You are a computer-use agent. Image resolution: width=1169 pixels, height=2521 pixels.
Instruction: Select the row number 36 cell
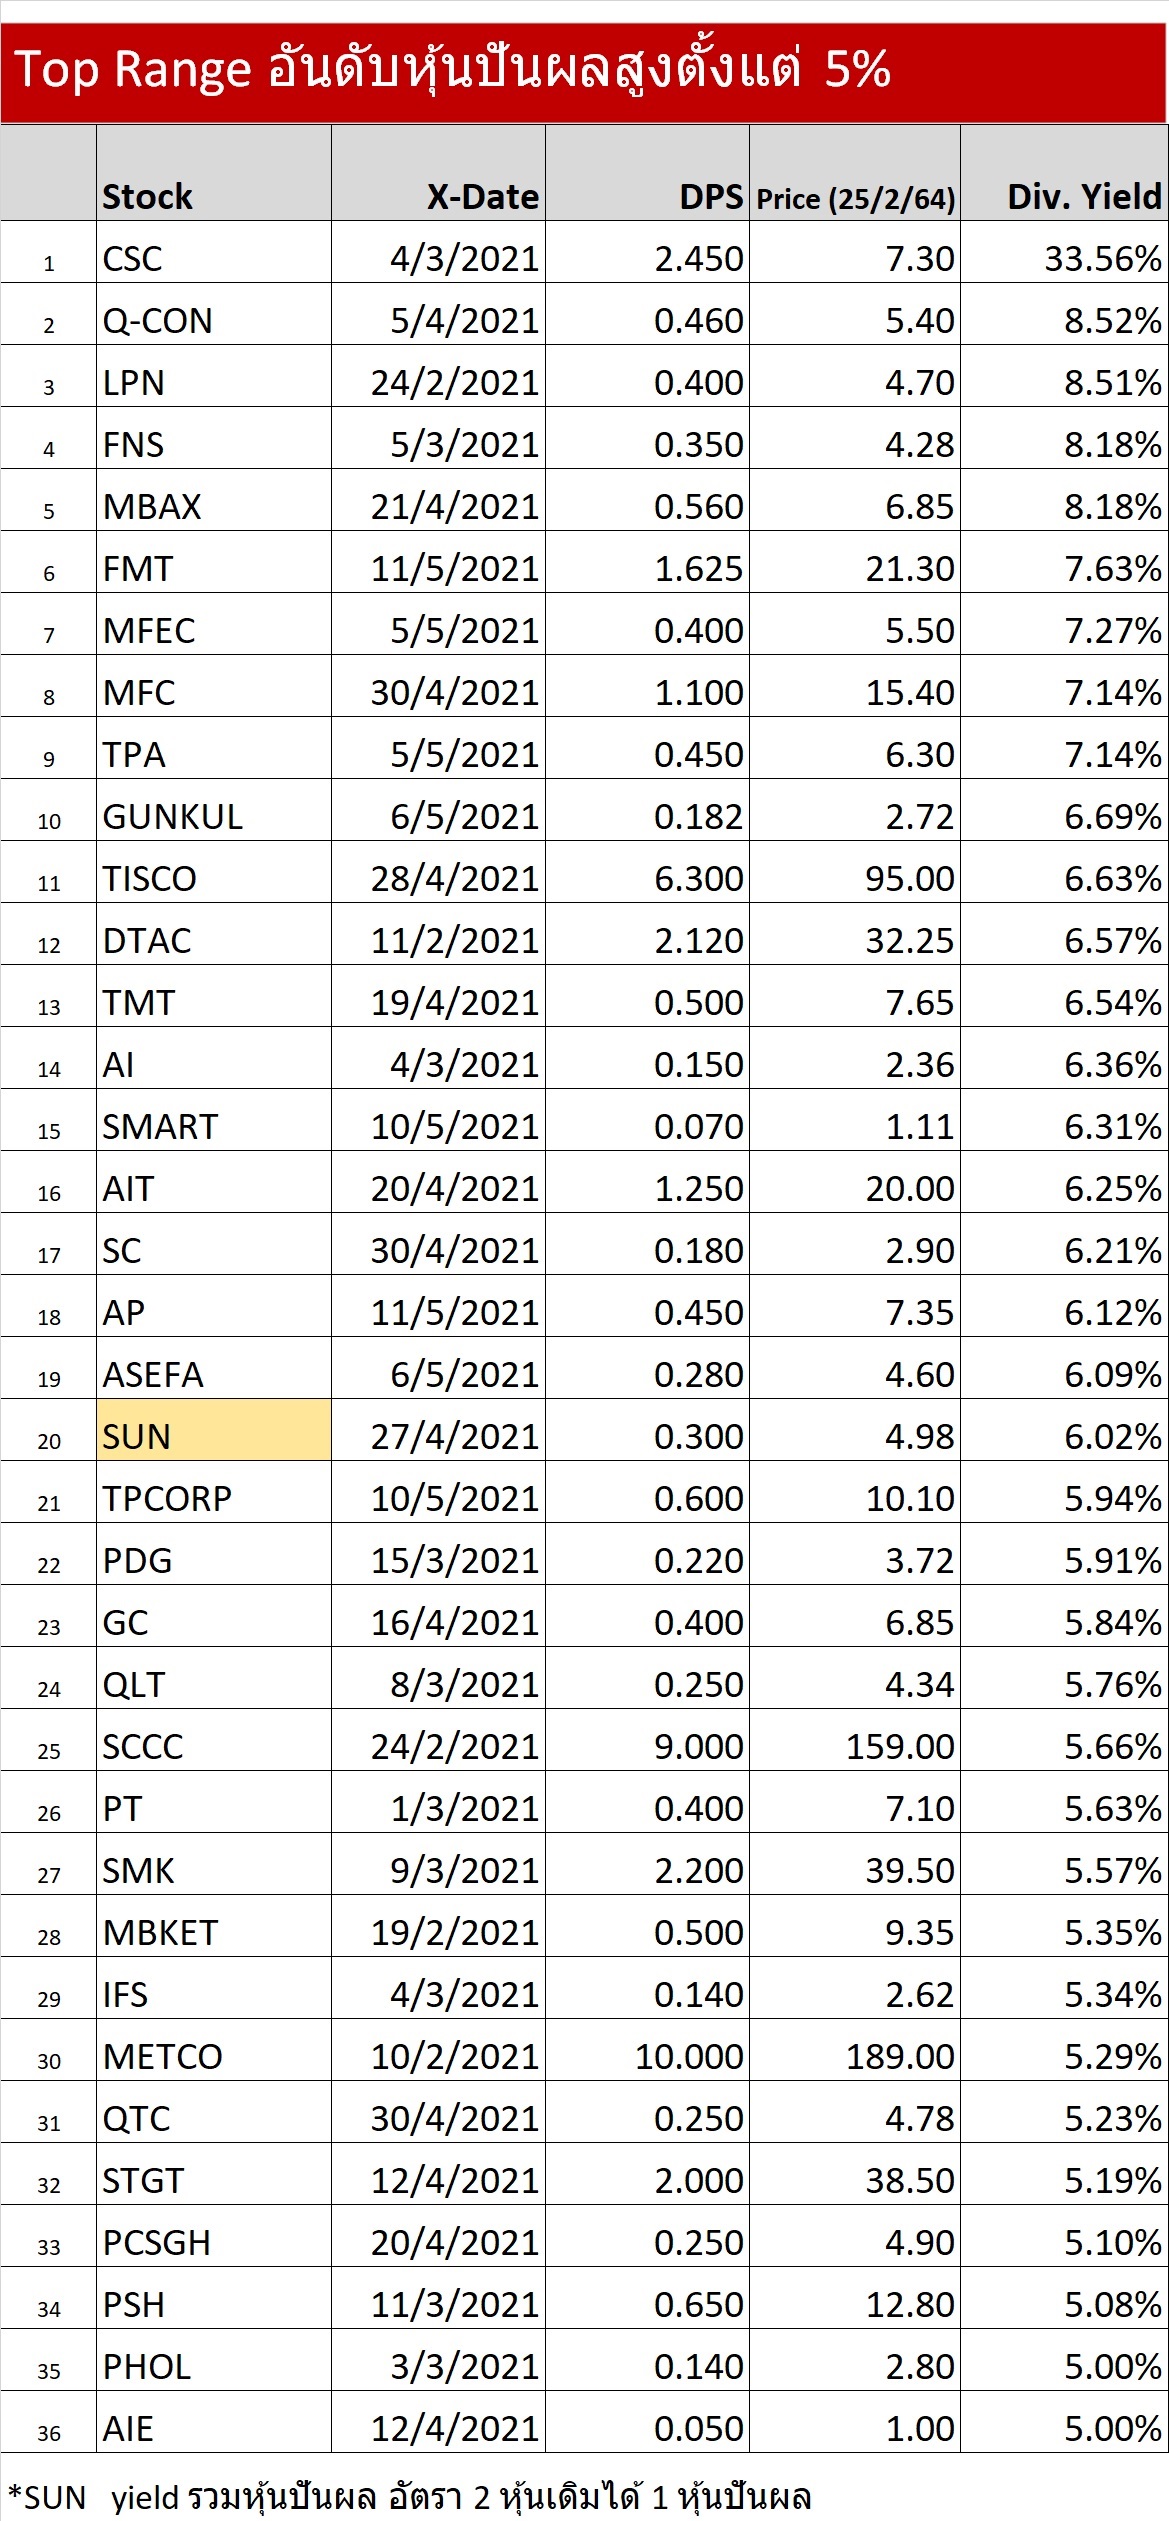pyautogui.click(x=48, y=2422)
